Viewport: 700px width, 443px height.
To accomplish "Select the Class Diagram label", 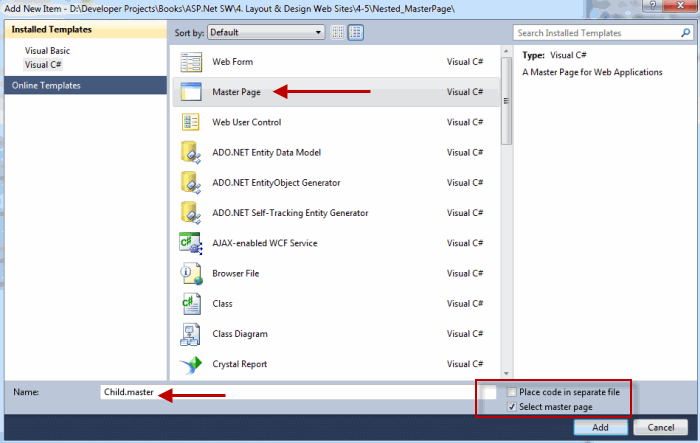I will [x=240, y=334].
